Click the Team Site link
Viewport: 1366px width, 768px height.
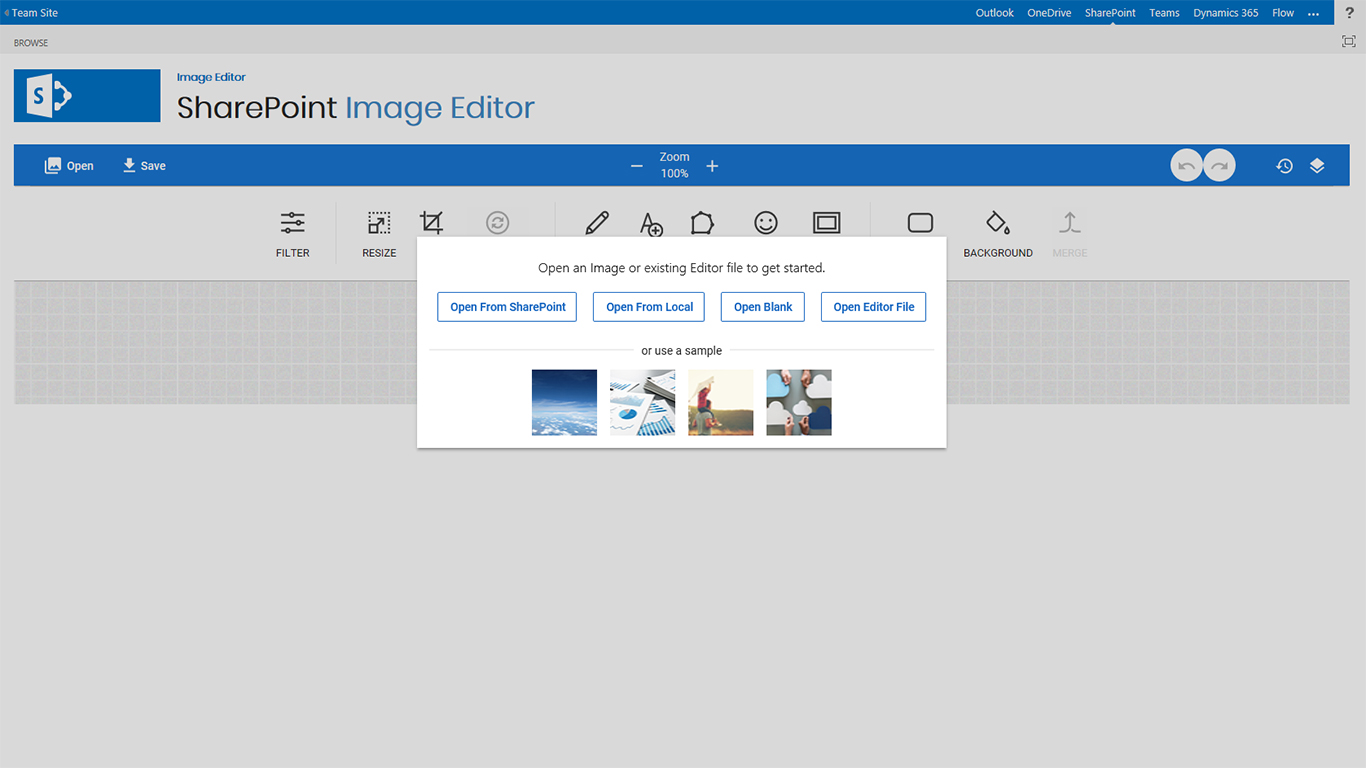pyautogui.click(x=35, y=13)
